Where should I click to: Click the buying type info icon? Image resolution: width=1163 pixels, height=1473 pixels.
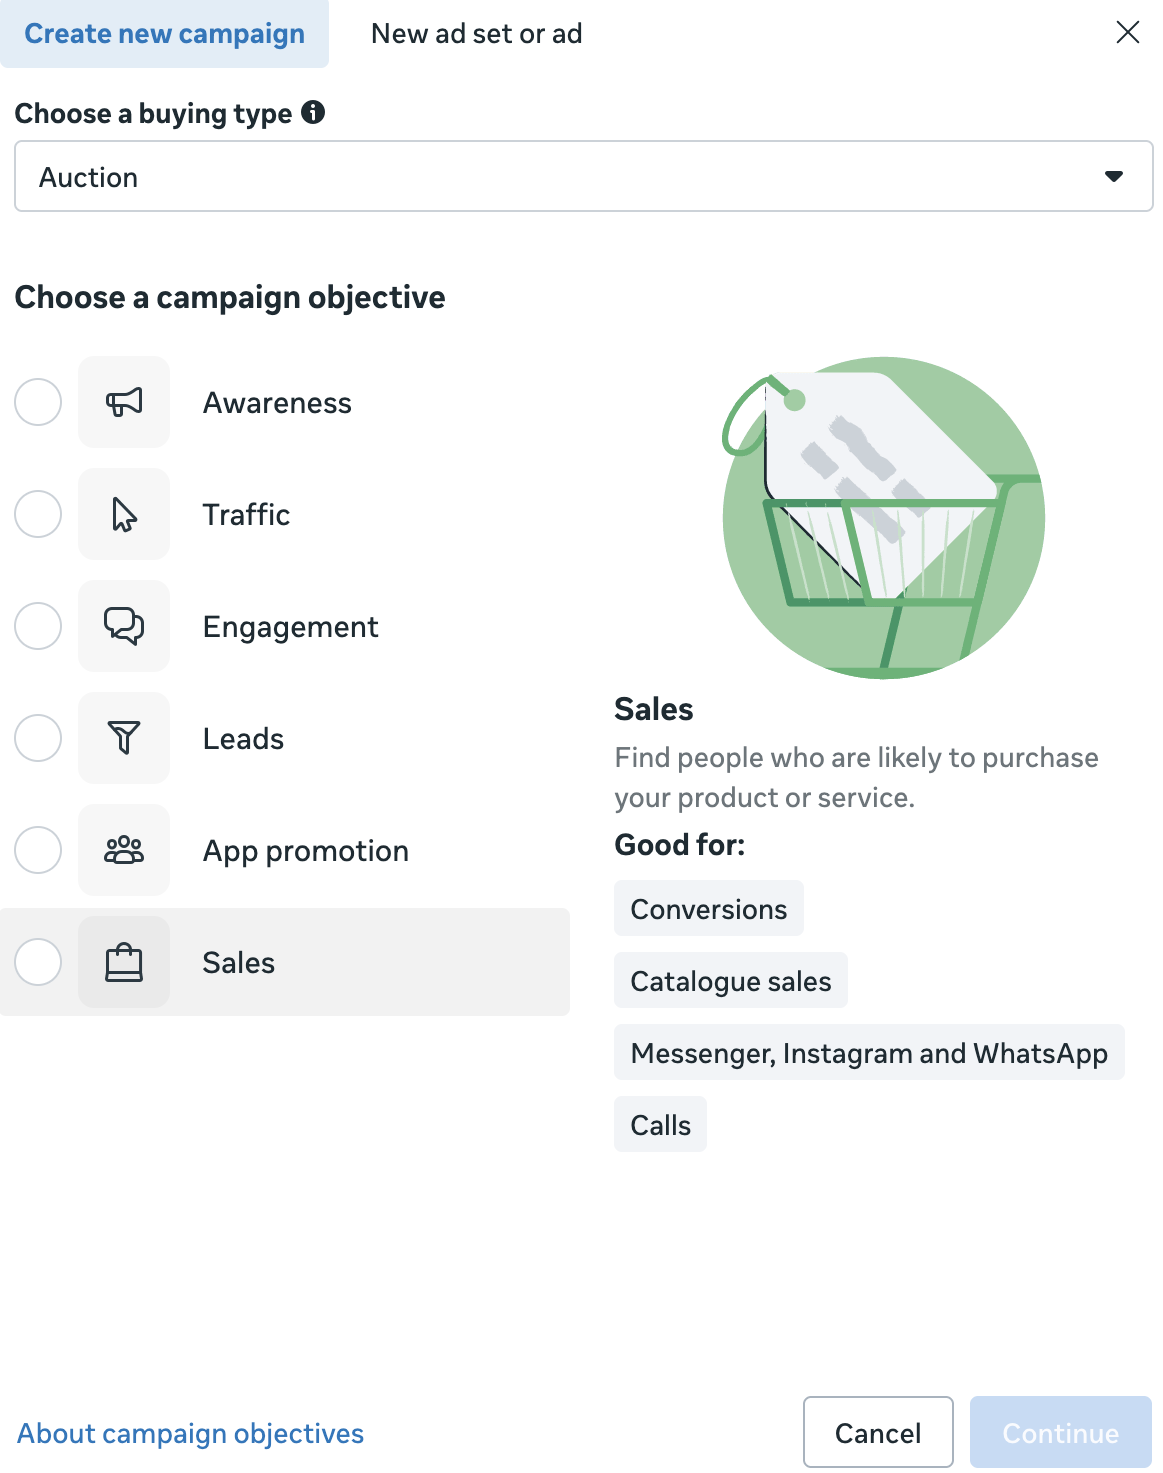click(x=313, y=112)
